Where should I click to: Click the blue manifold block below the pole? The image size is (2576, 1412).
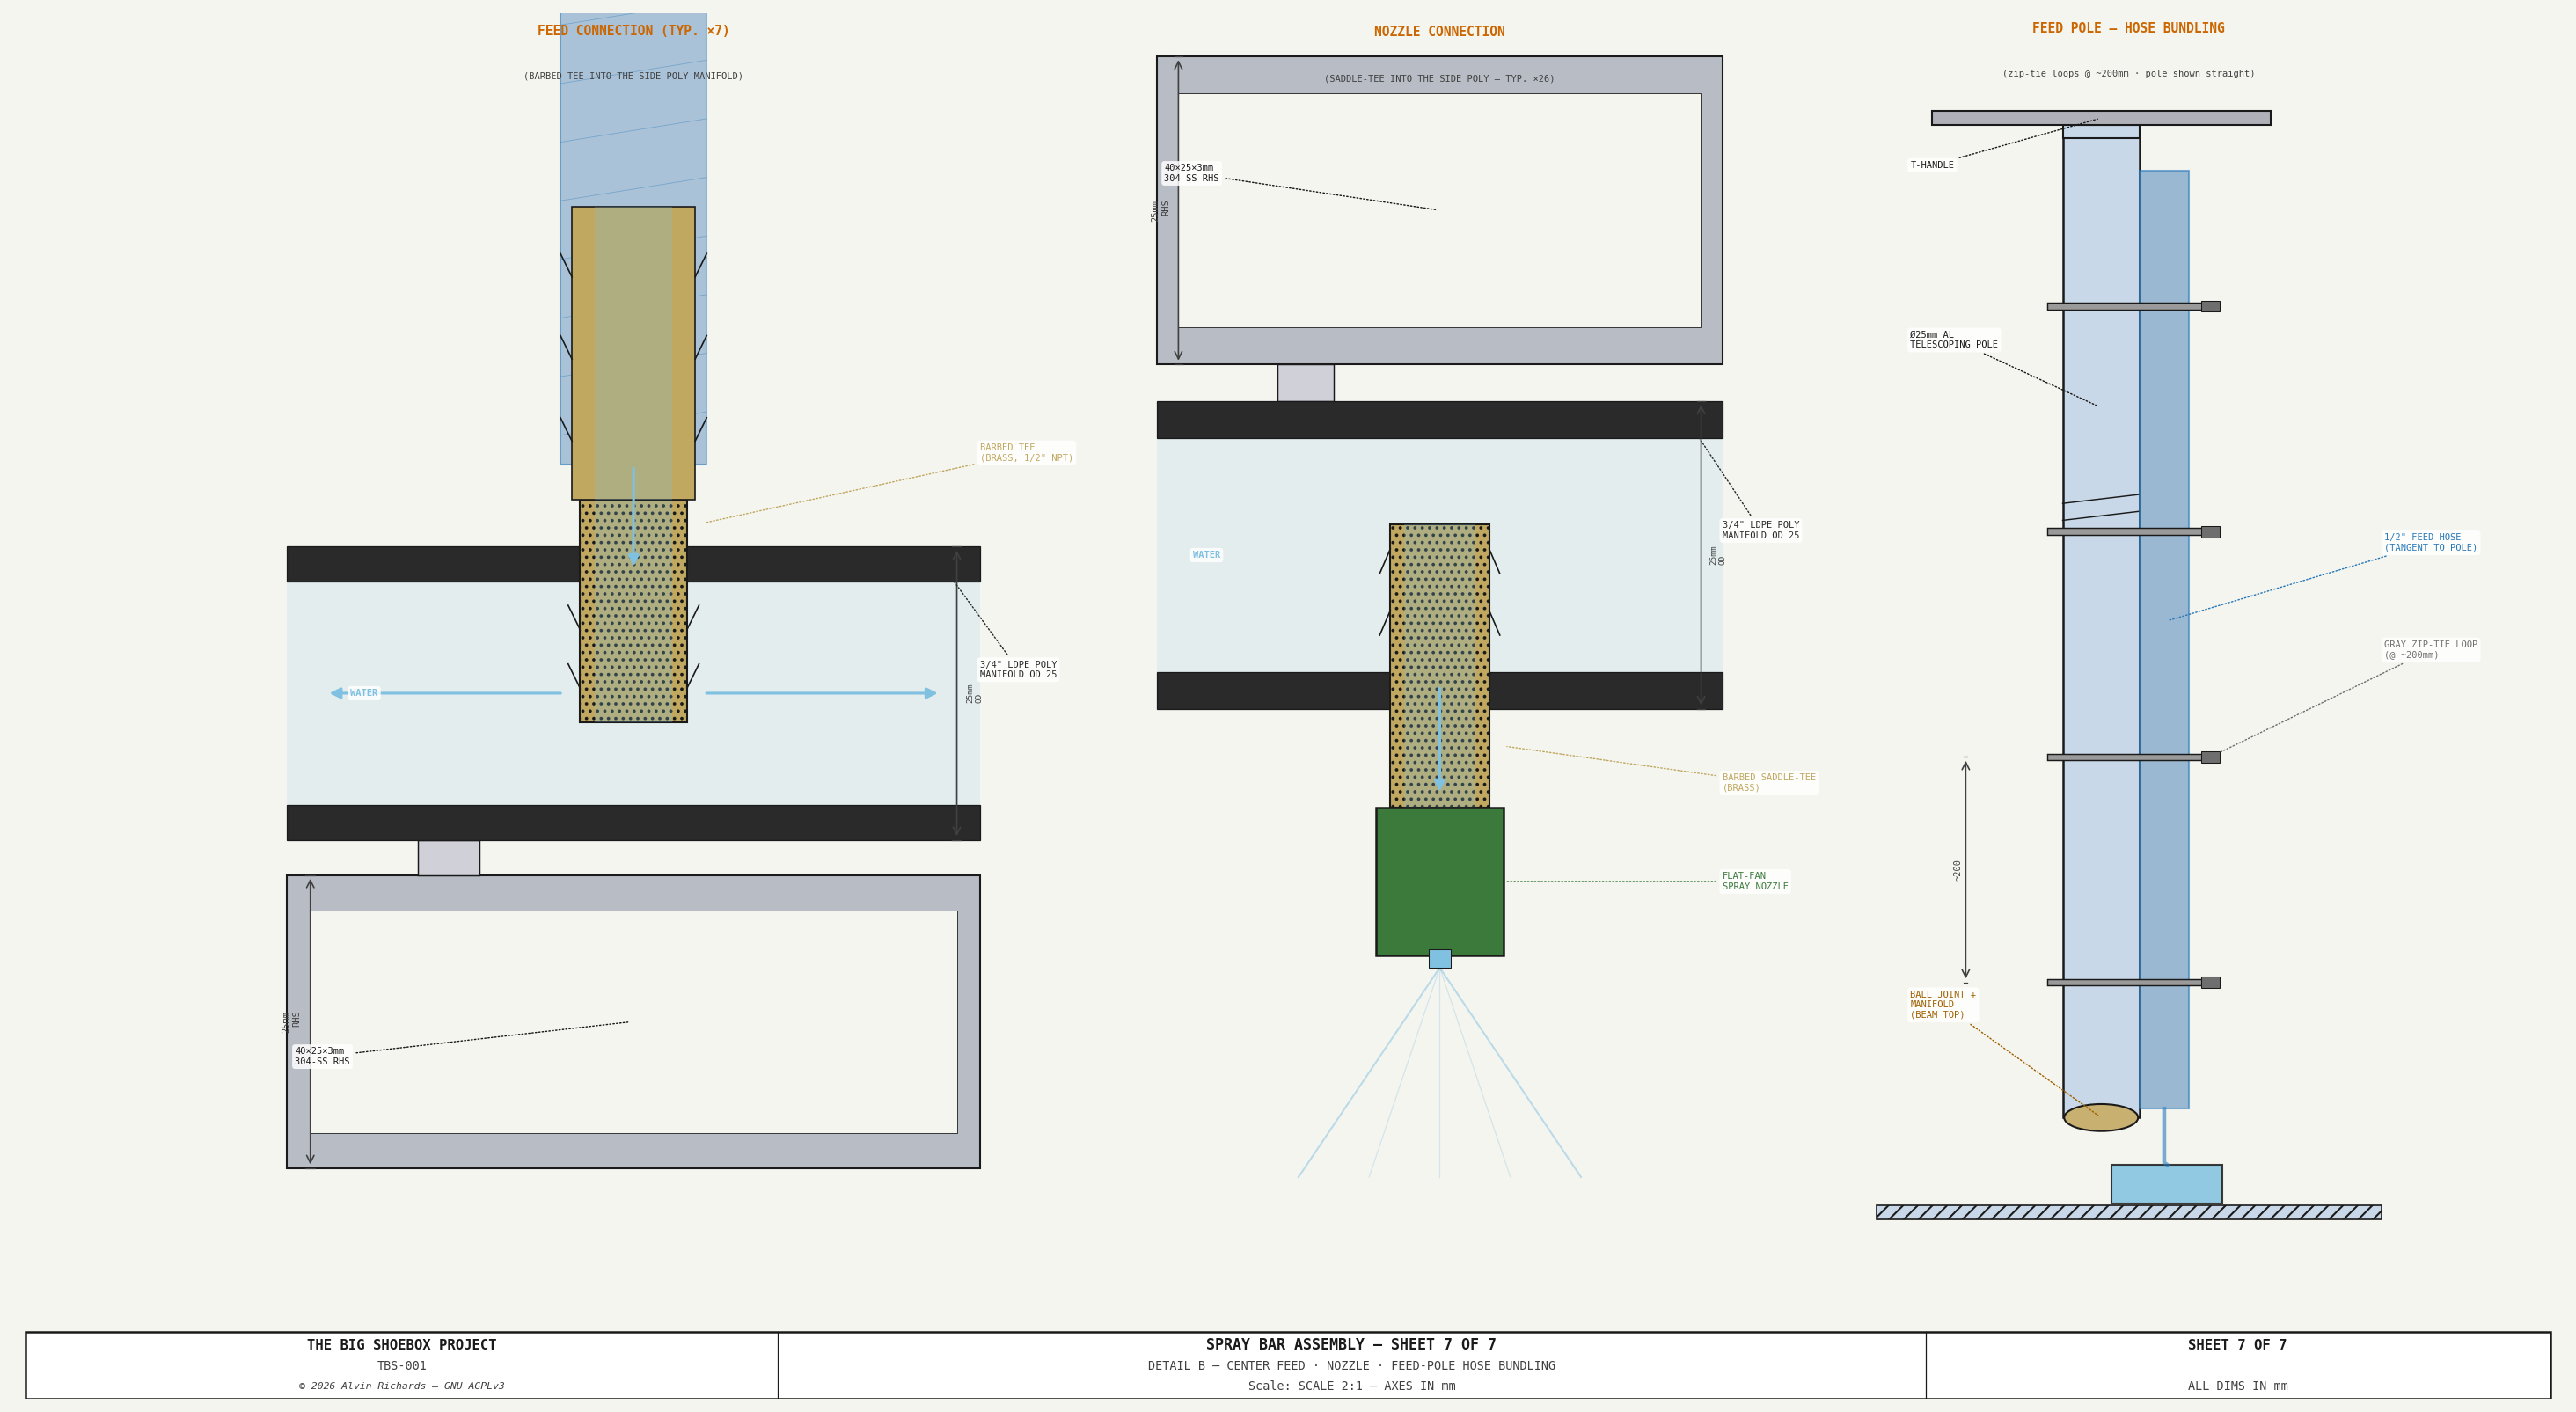click(2166, 1184)
